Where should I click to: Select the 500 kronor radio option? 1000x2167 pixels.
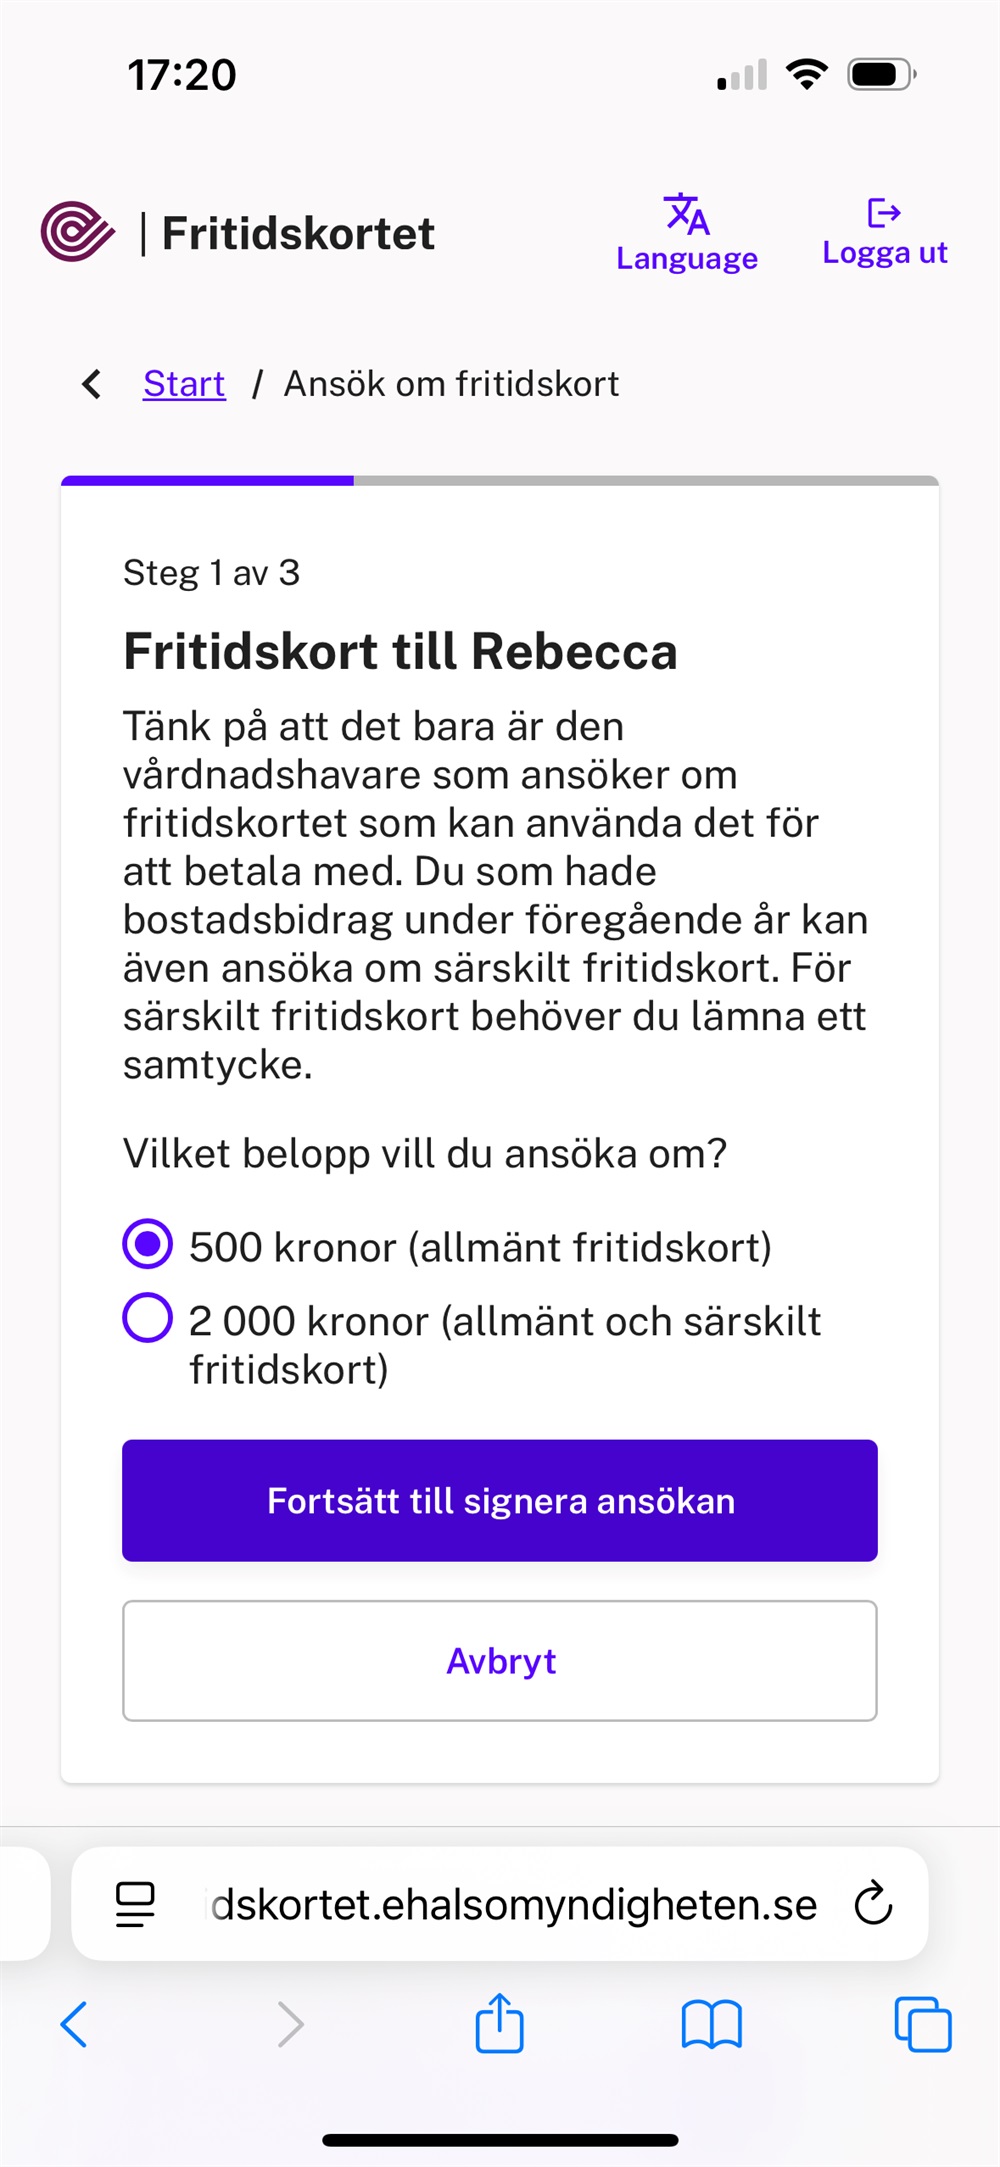coord(148,1245)
